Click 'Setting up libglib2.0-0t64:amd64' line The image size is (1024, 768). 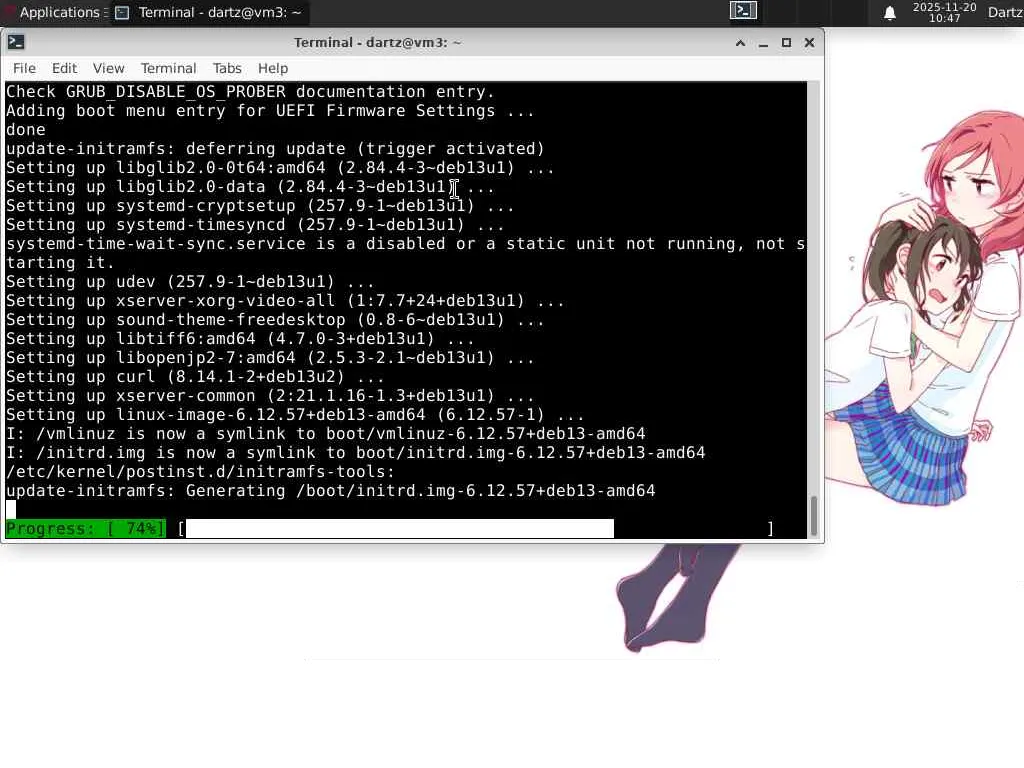[x=280, y=167]
